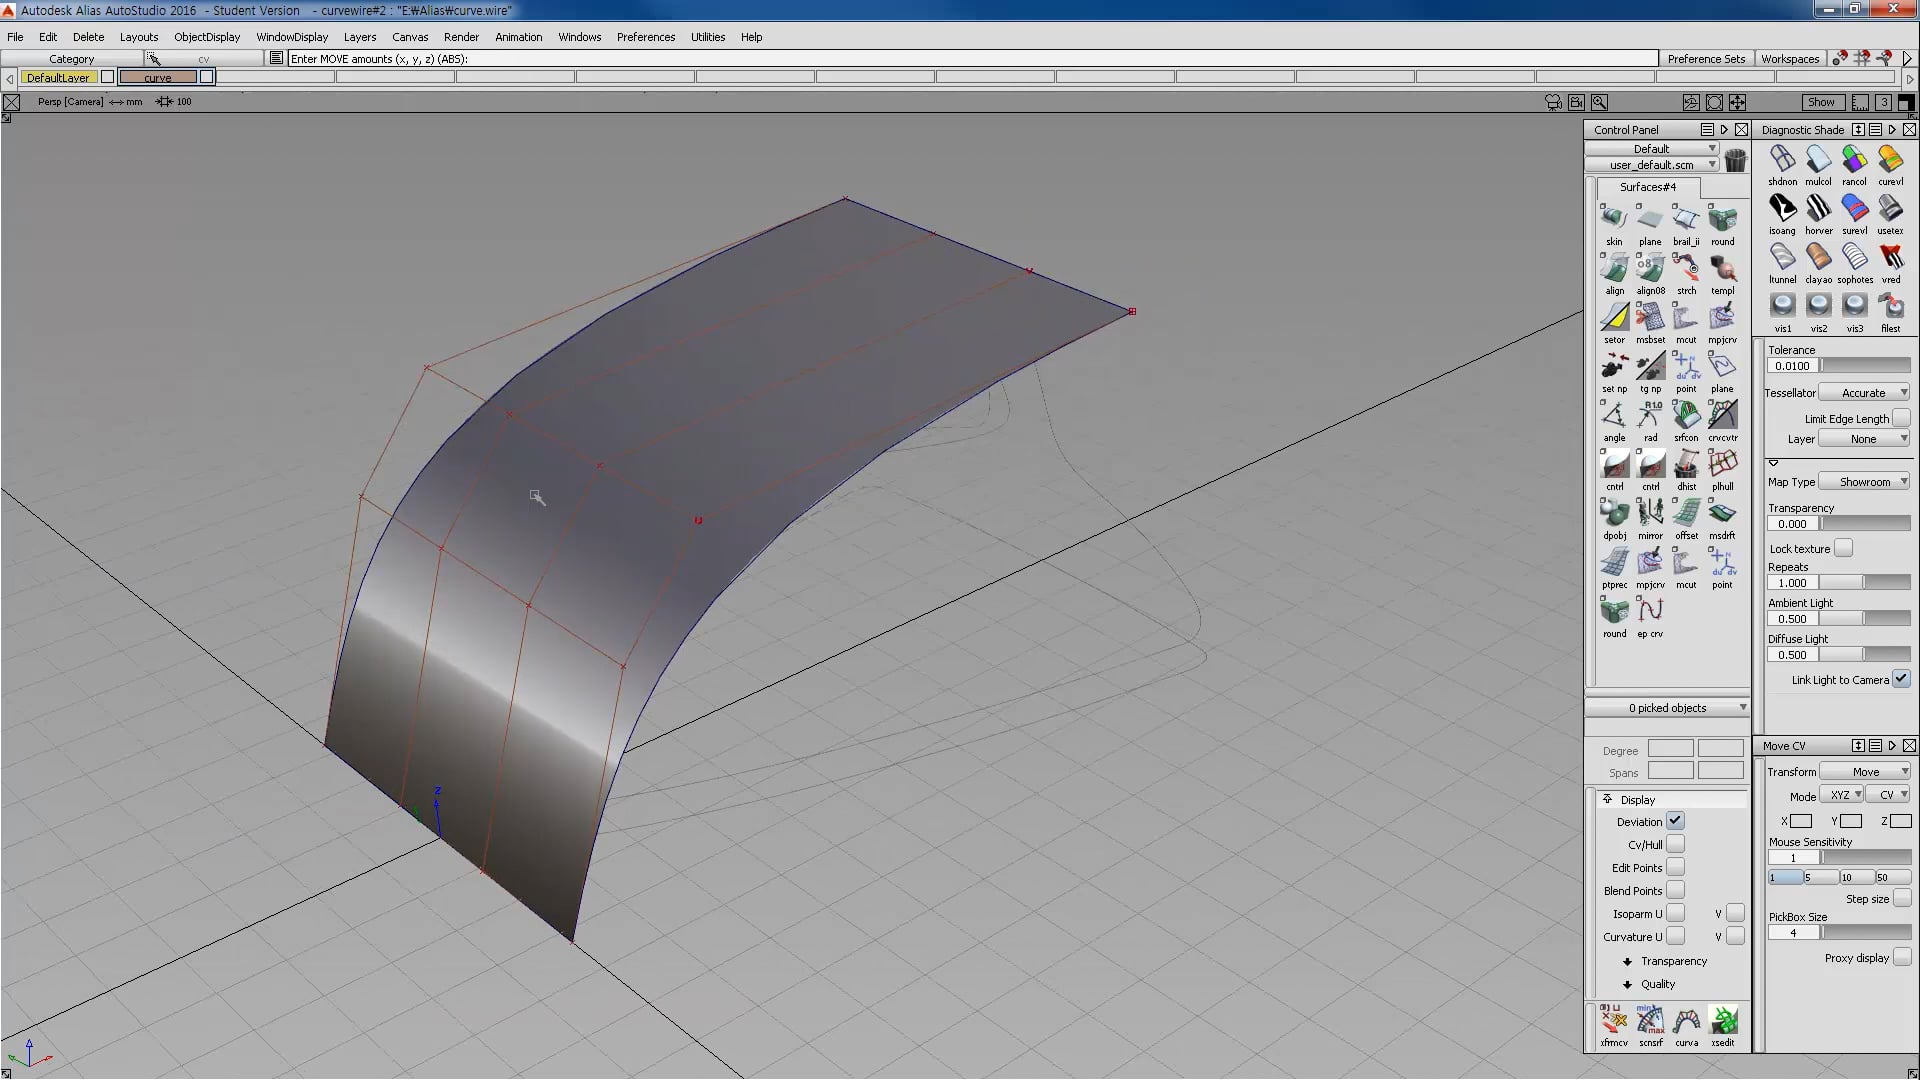
Task: Set mouse sensitivity preset to 50
Action: tap(1893, 877)
